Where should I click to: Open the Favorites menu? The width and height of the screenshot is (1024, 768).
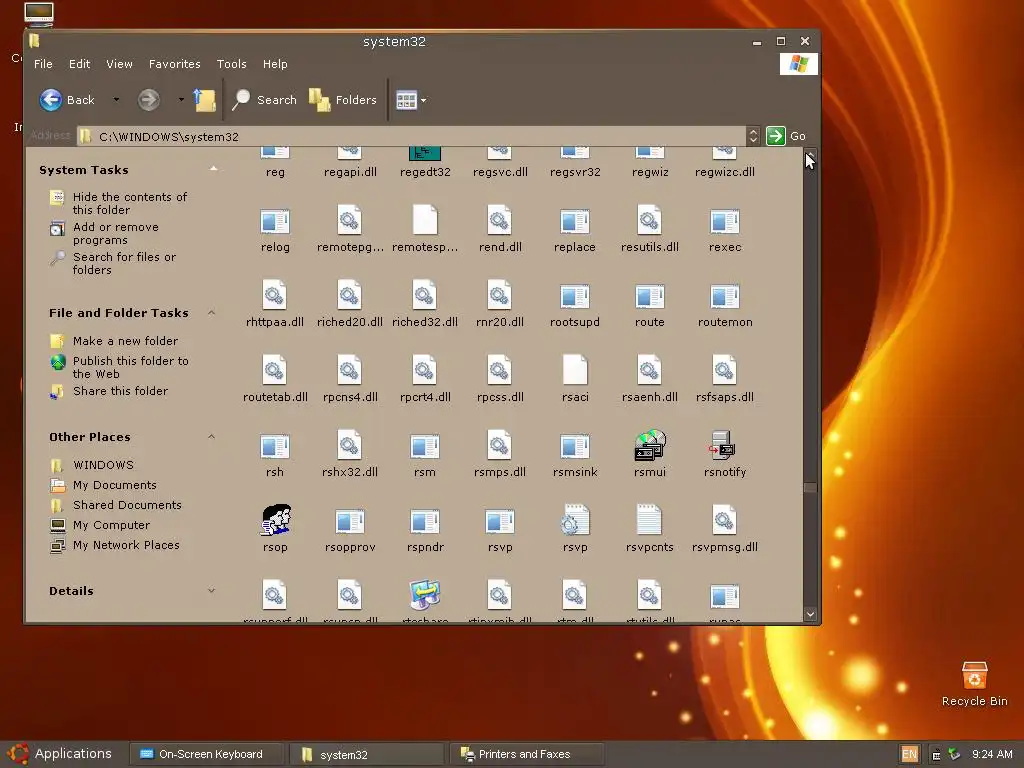pos(174,64)
